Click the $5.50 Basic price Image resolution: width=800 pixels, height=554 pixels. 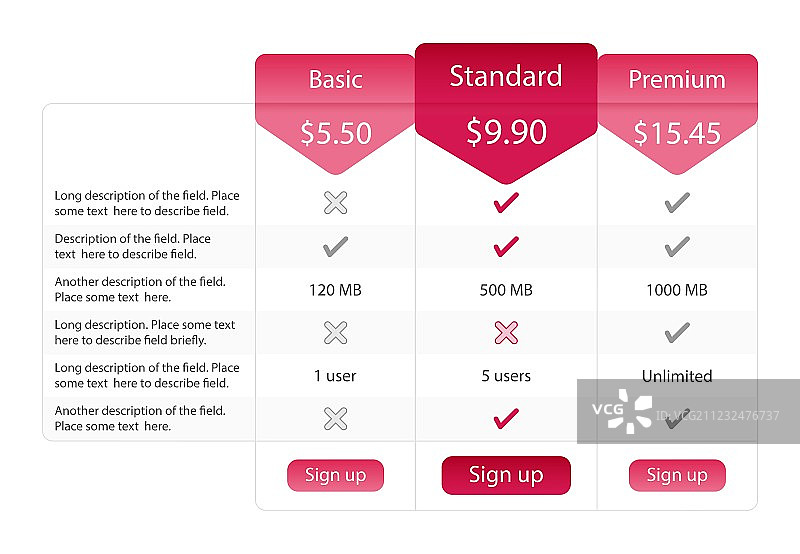[336, 133]
